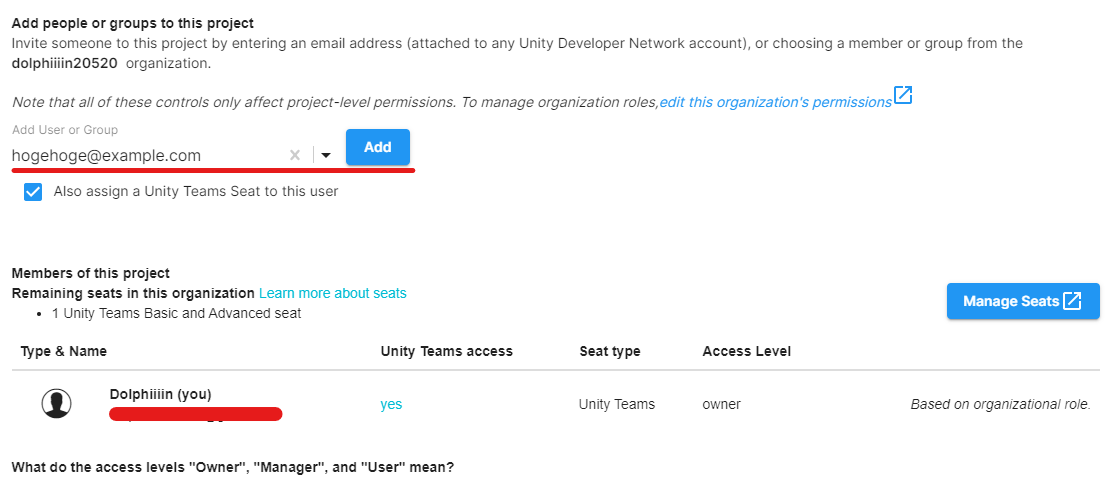Image resolution: width=1114 pixels, height=487 pixels.
Task: Click '1 Unity Teams Basic and Advanced seat' text
Action: point(176,313)
